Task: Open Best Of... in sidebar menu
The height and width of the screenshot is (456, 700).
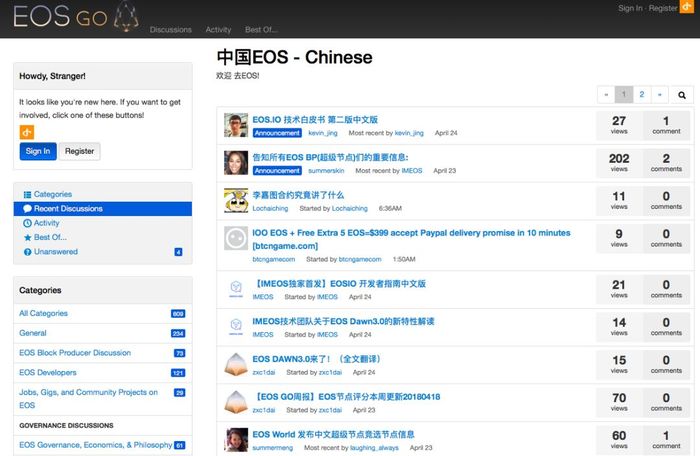Action: pyautogui.click(x=50, y=237)
